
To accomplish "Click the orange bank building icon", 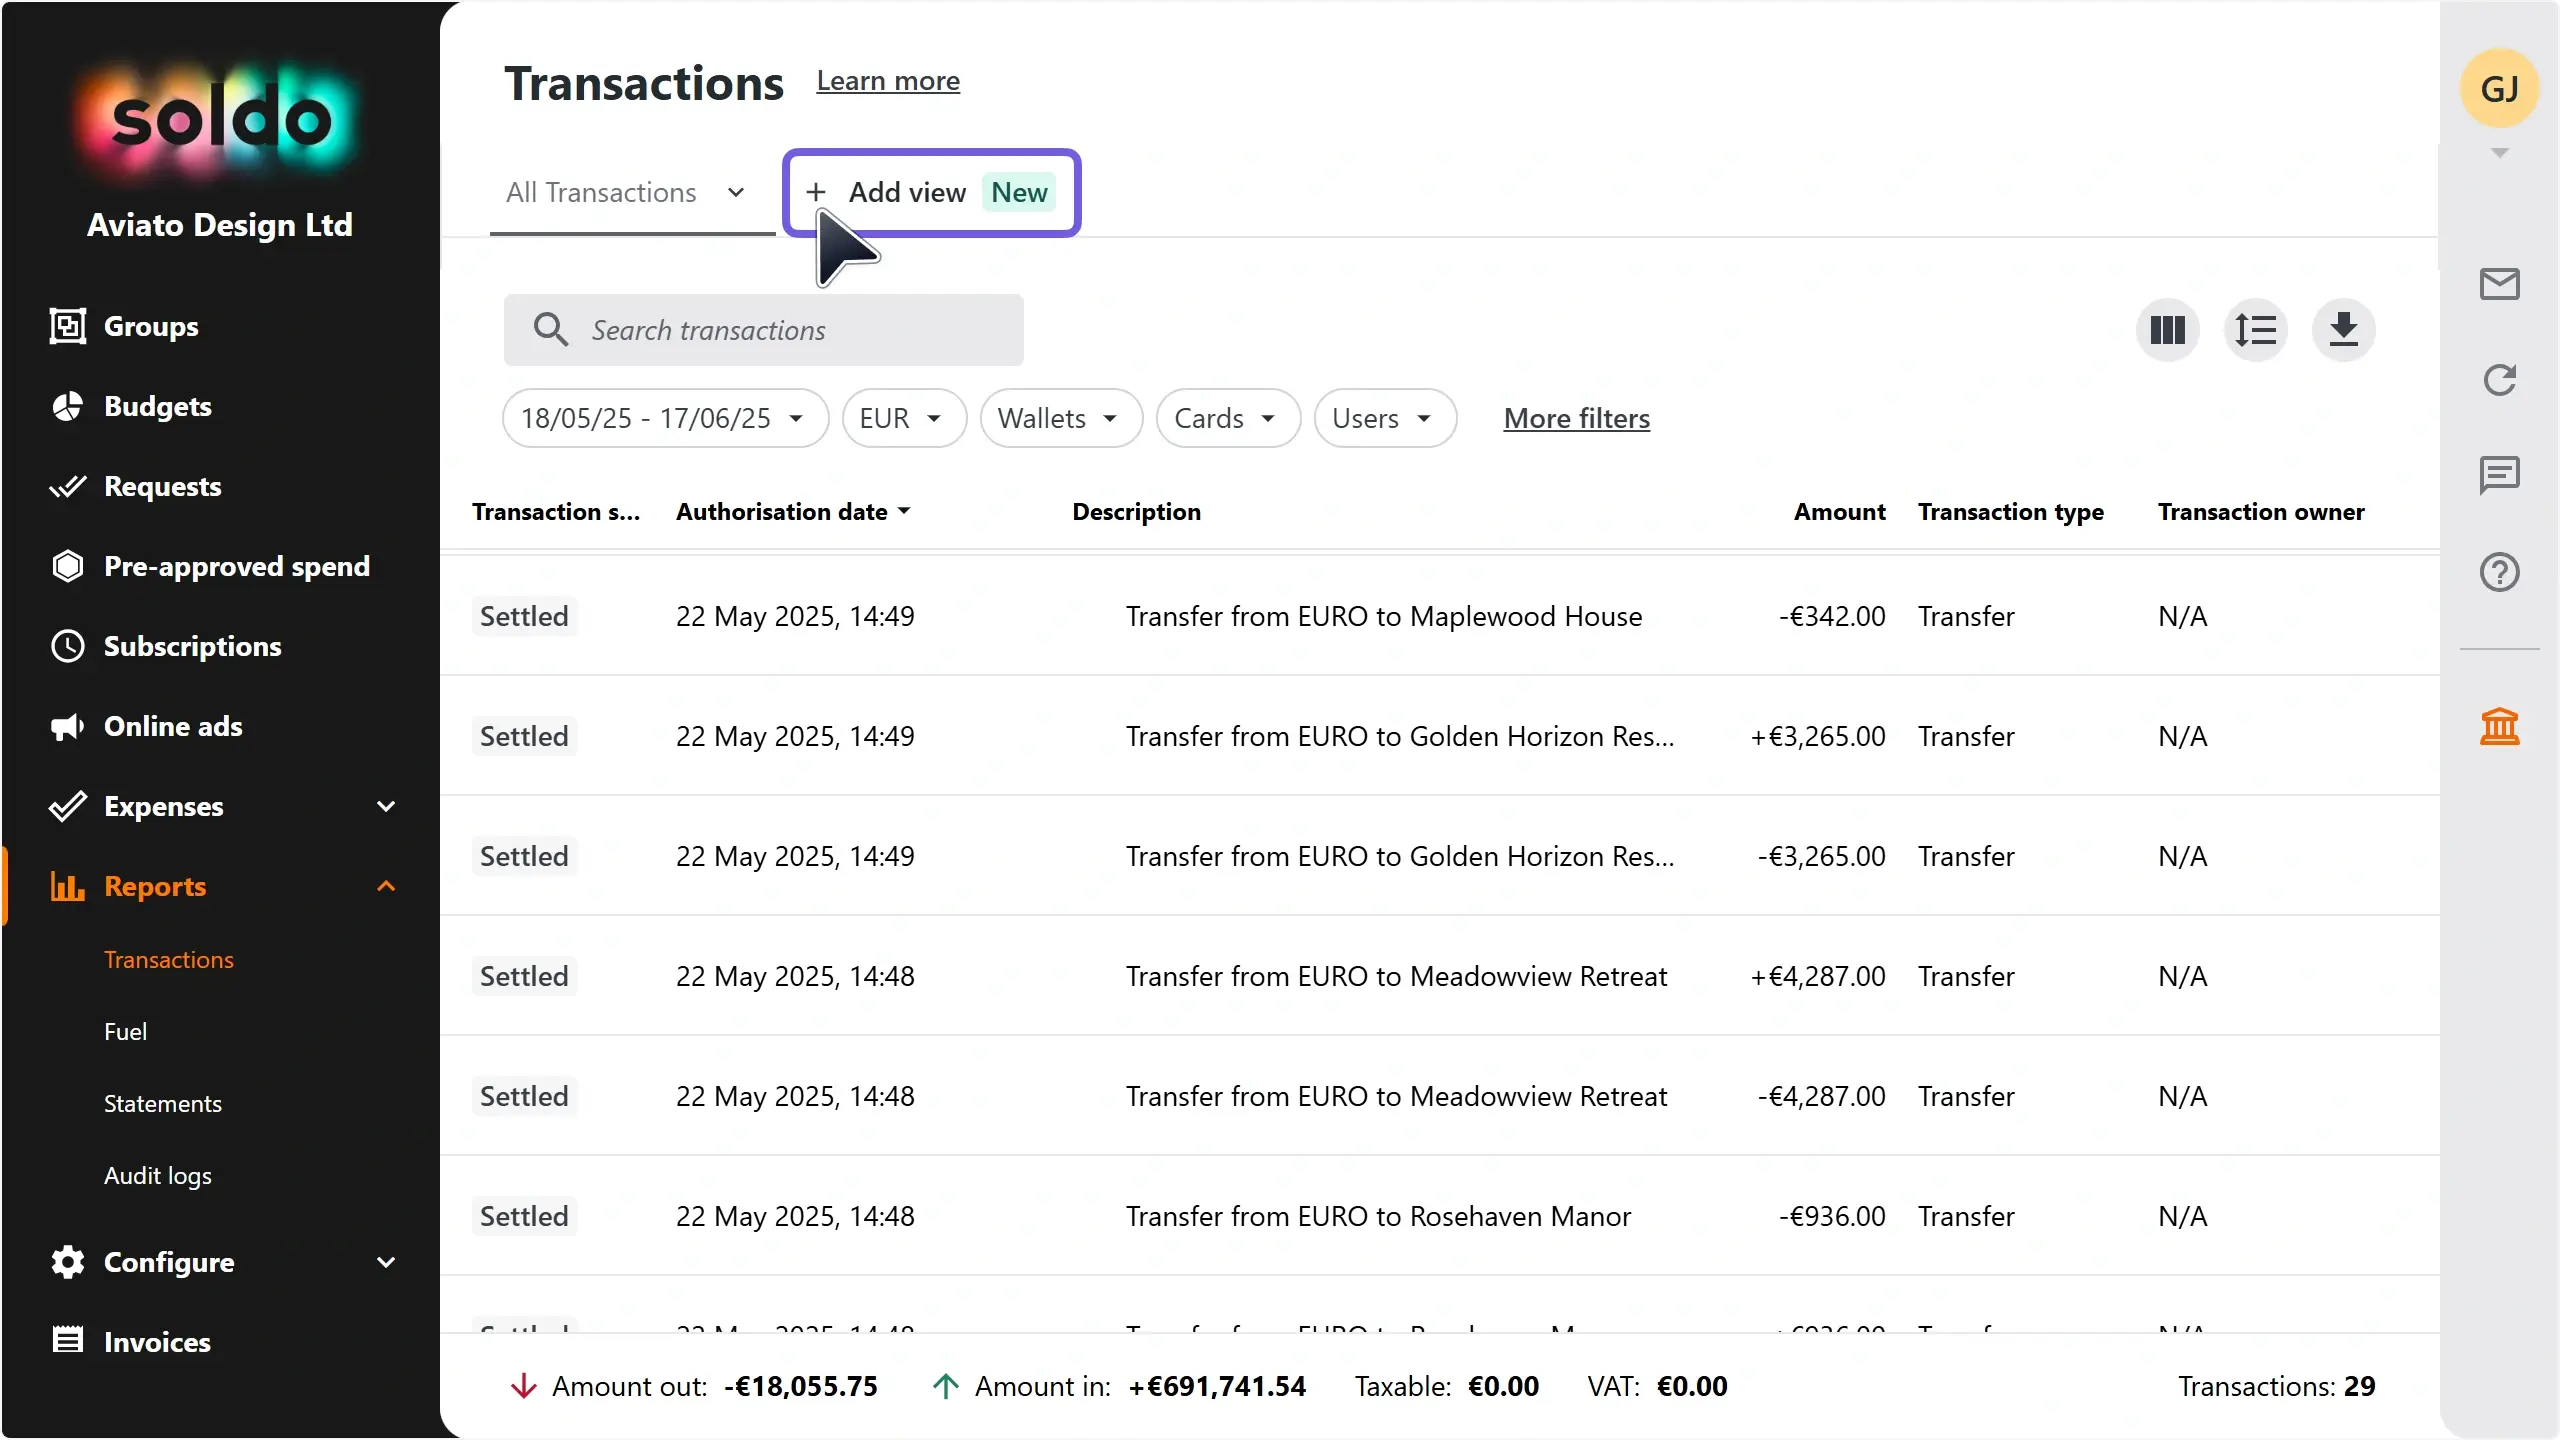I will point(2499,726).
